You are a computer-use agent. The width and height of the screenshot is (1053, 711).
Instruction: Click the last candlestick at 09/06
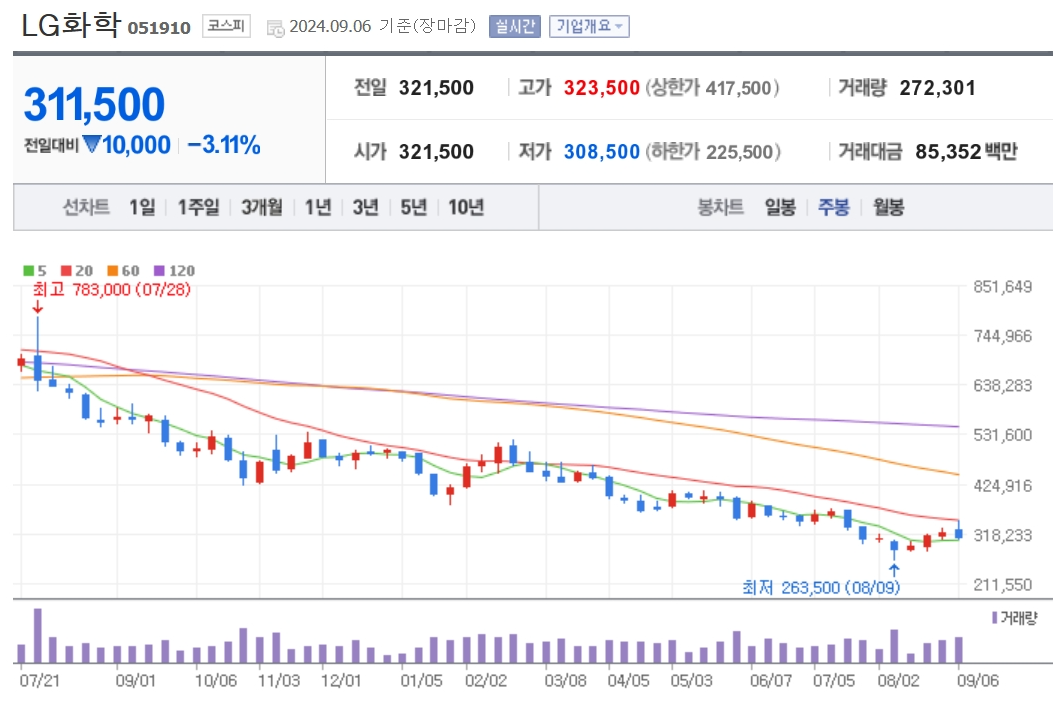click(x=959, y=531)
